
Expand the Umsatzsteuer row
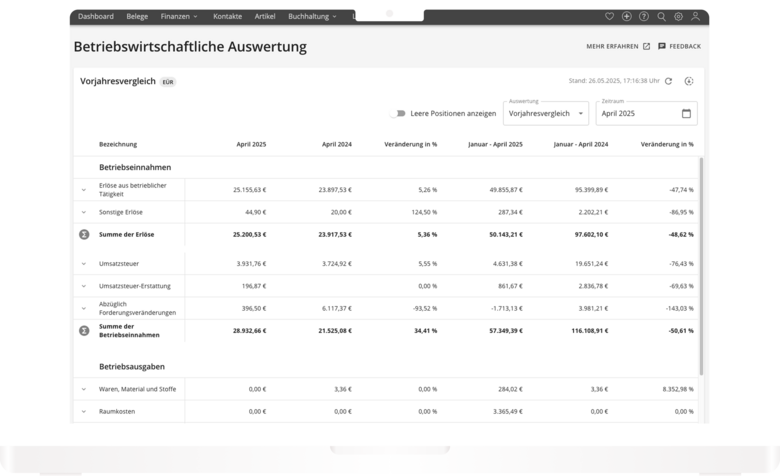84,264
